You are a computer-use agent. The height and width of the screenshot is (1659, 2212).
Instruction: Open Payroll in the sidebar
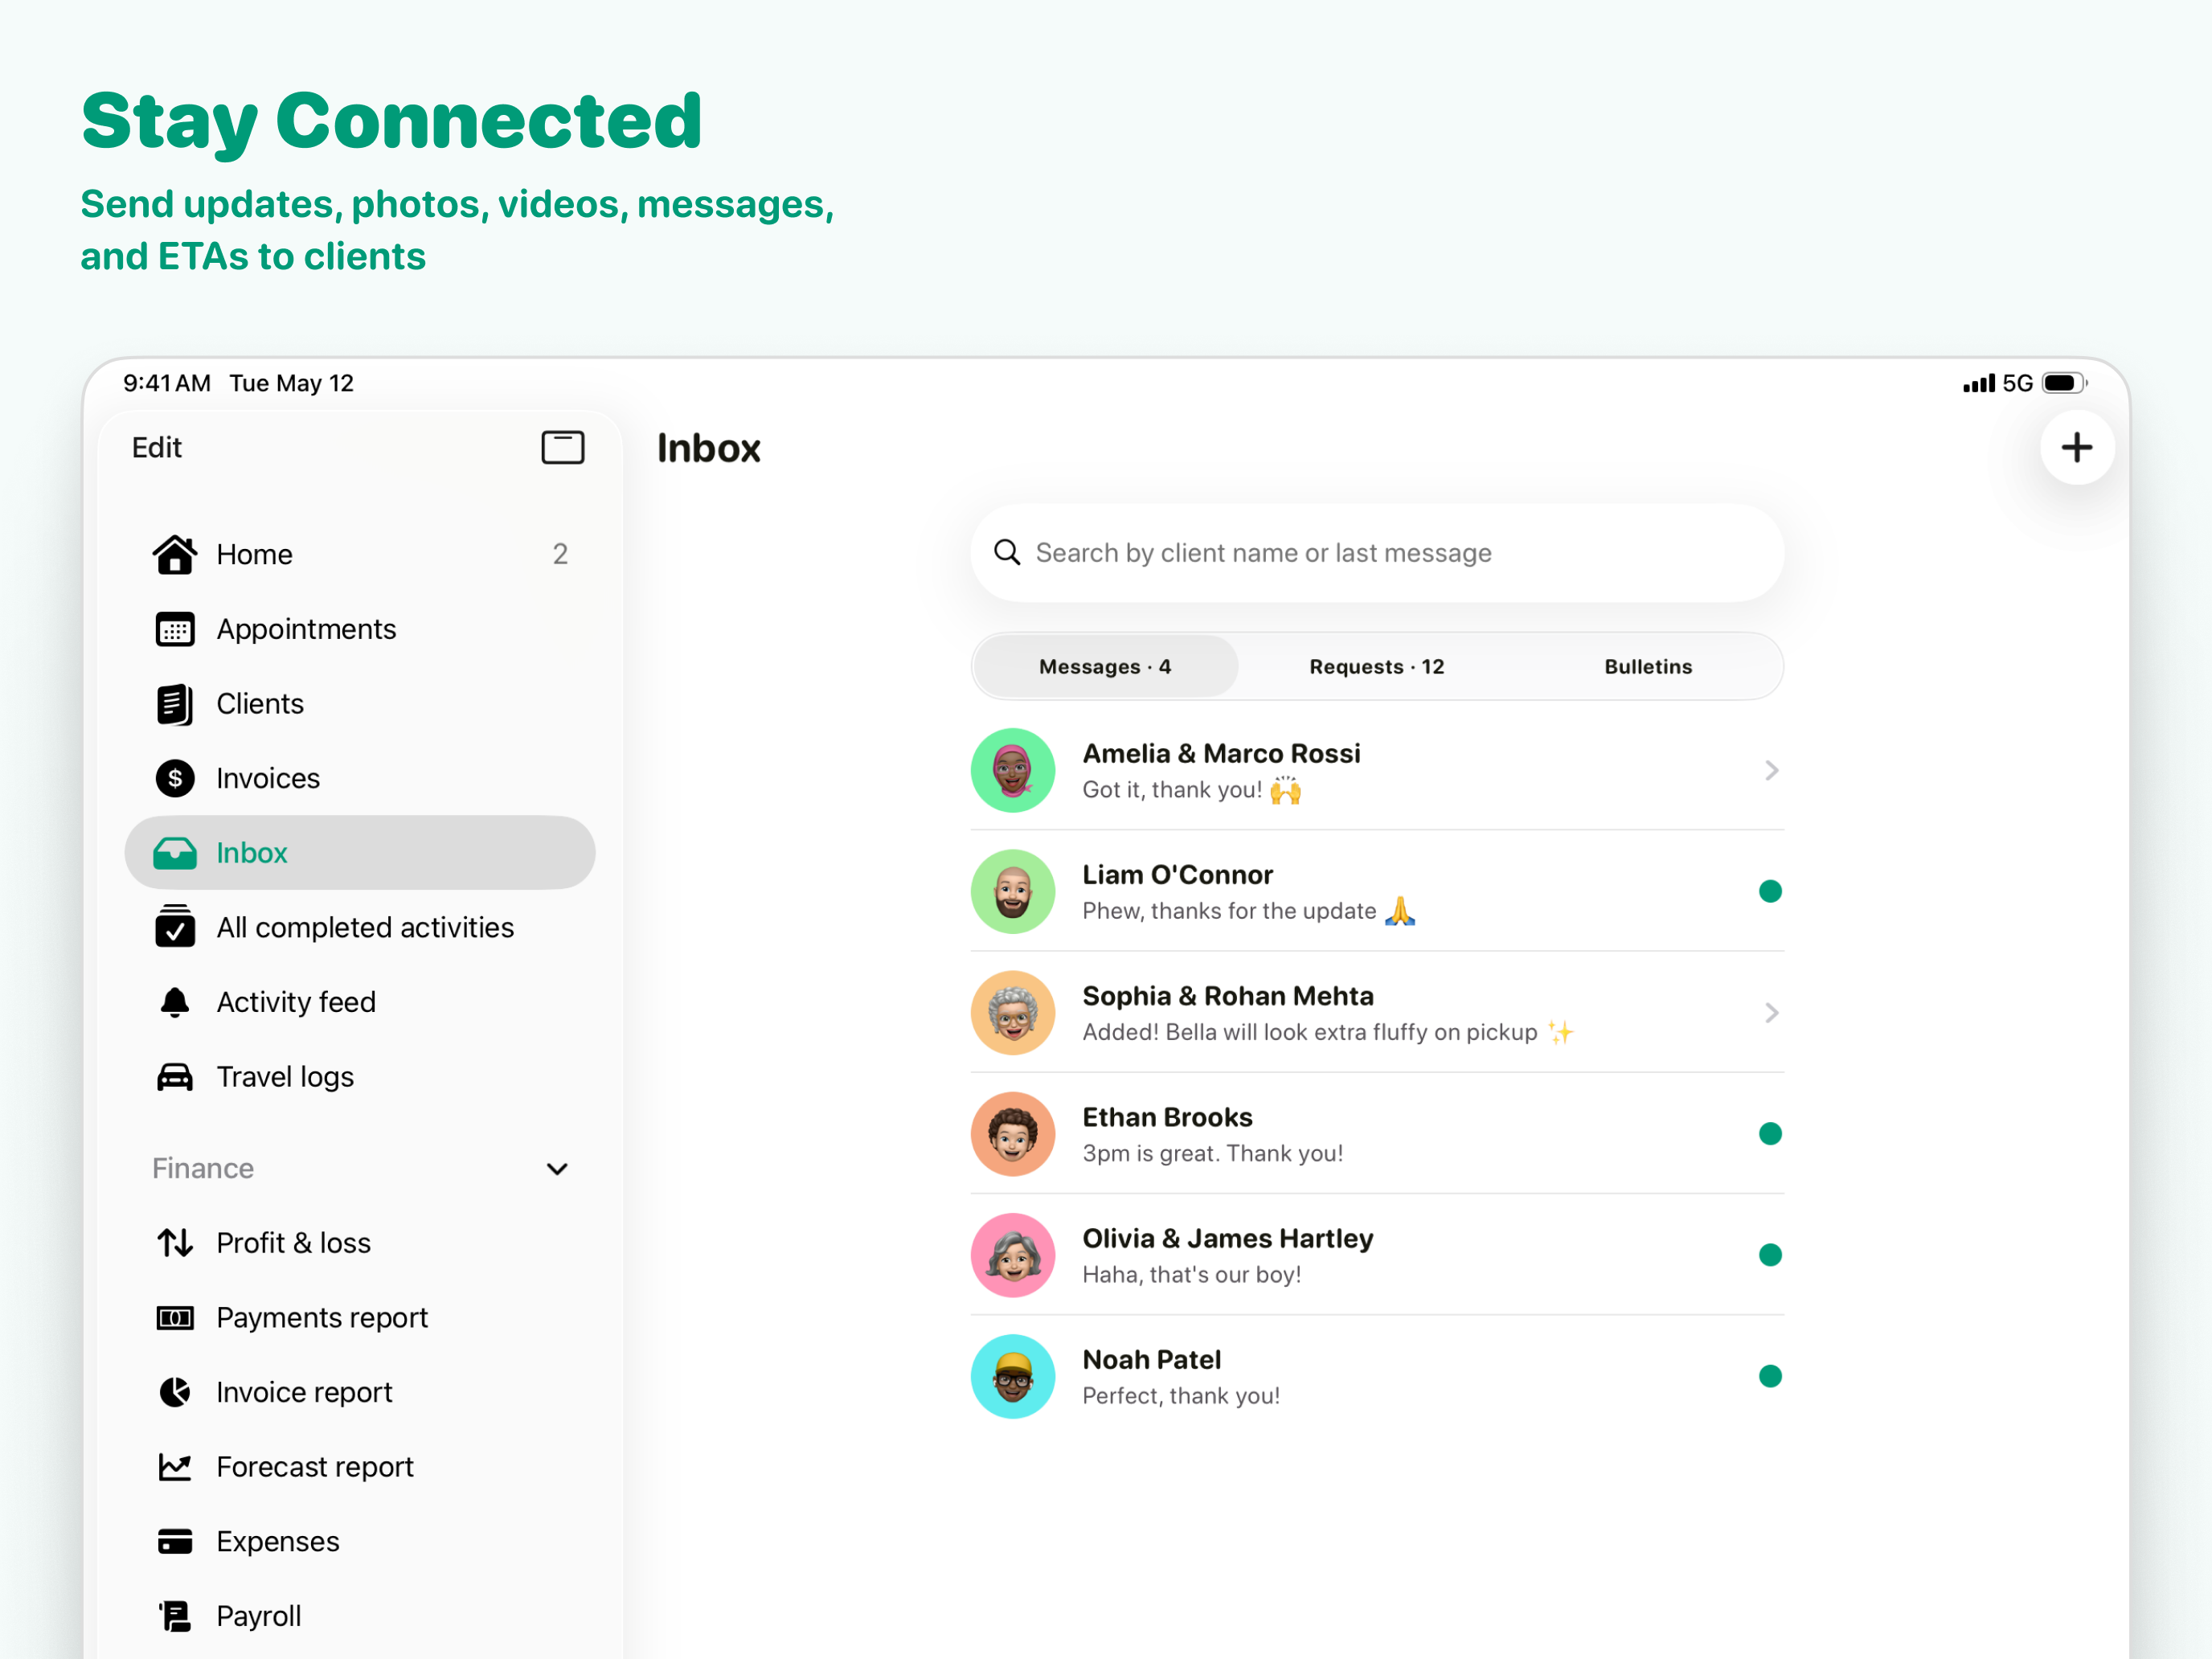(x=360, y=1616)
